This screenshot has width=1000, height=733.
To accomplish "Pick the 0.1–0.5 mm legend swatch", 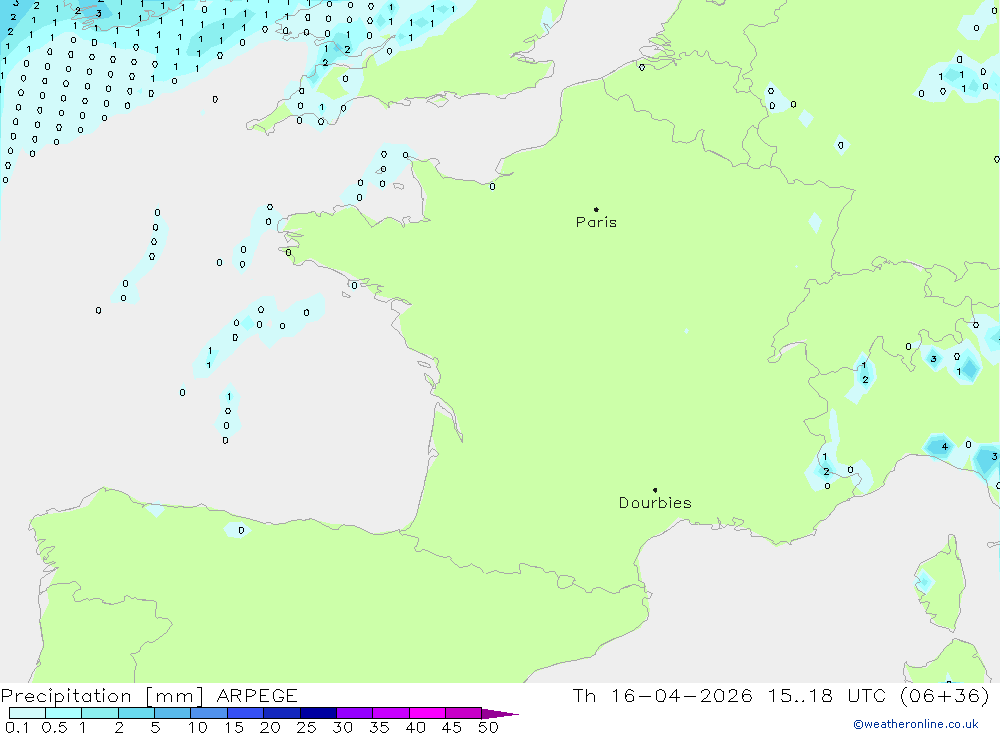I will (x=27, y=713).
